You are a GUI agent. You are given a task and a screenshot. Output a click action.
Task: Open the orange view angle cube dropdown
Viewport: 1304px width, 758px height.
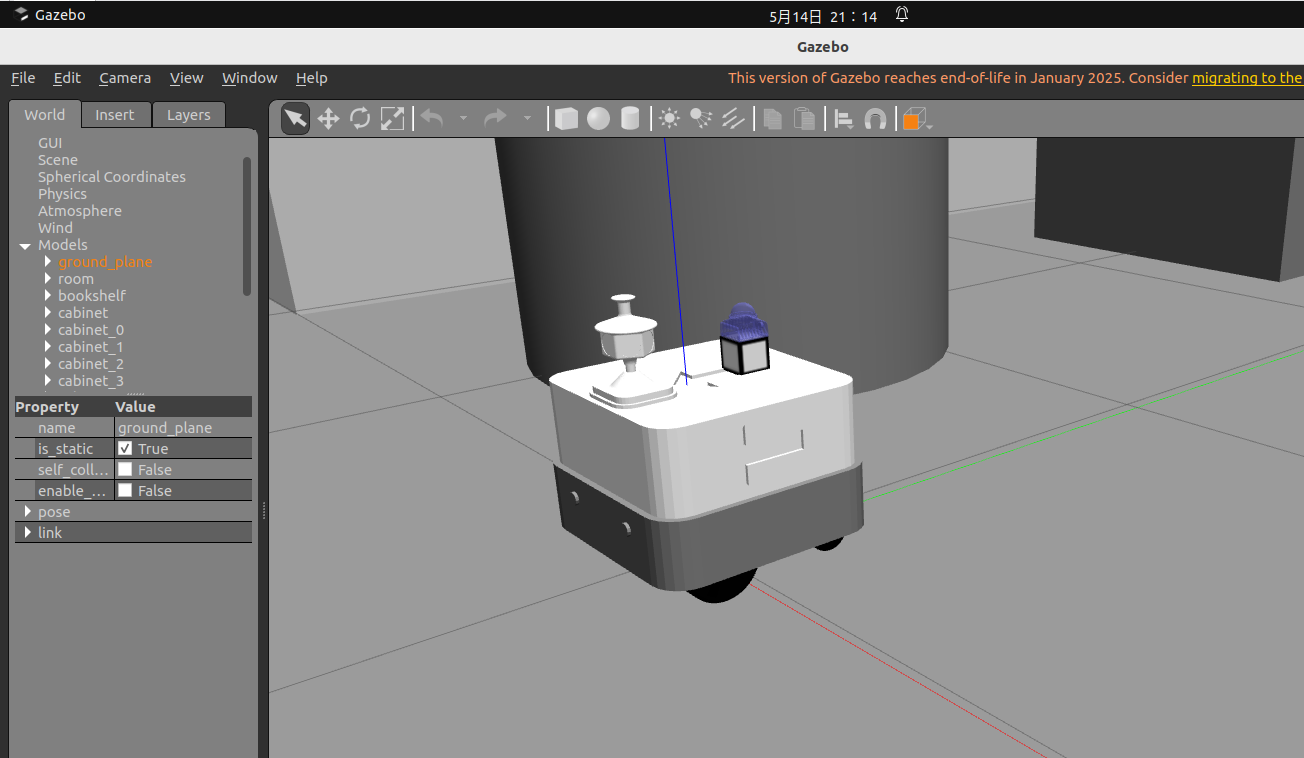click(916, 120)
